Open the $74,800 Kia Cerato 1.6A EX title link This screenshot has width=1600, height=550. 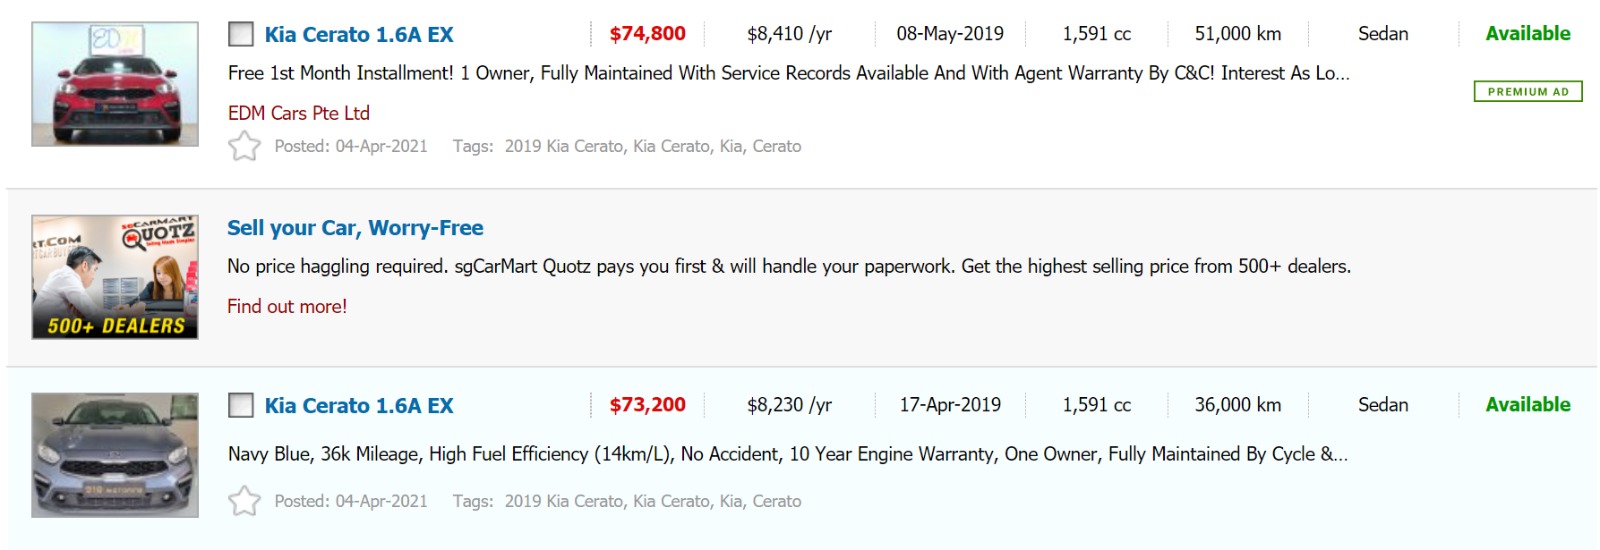pos(359,34)
